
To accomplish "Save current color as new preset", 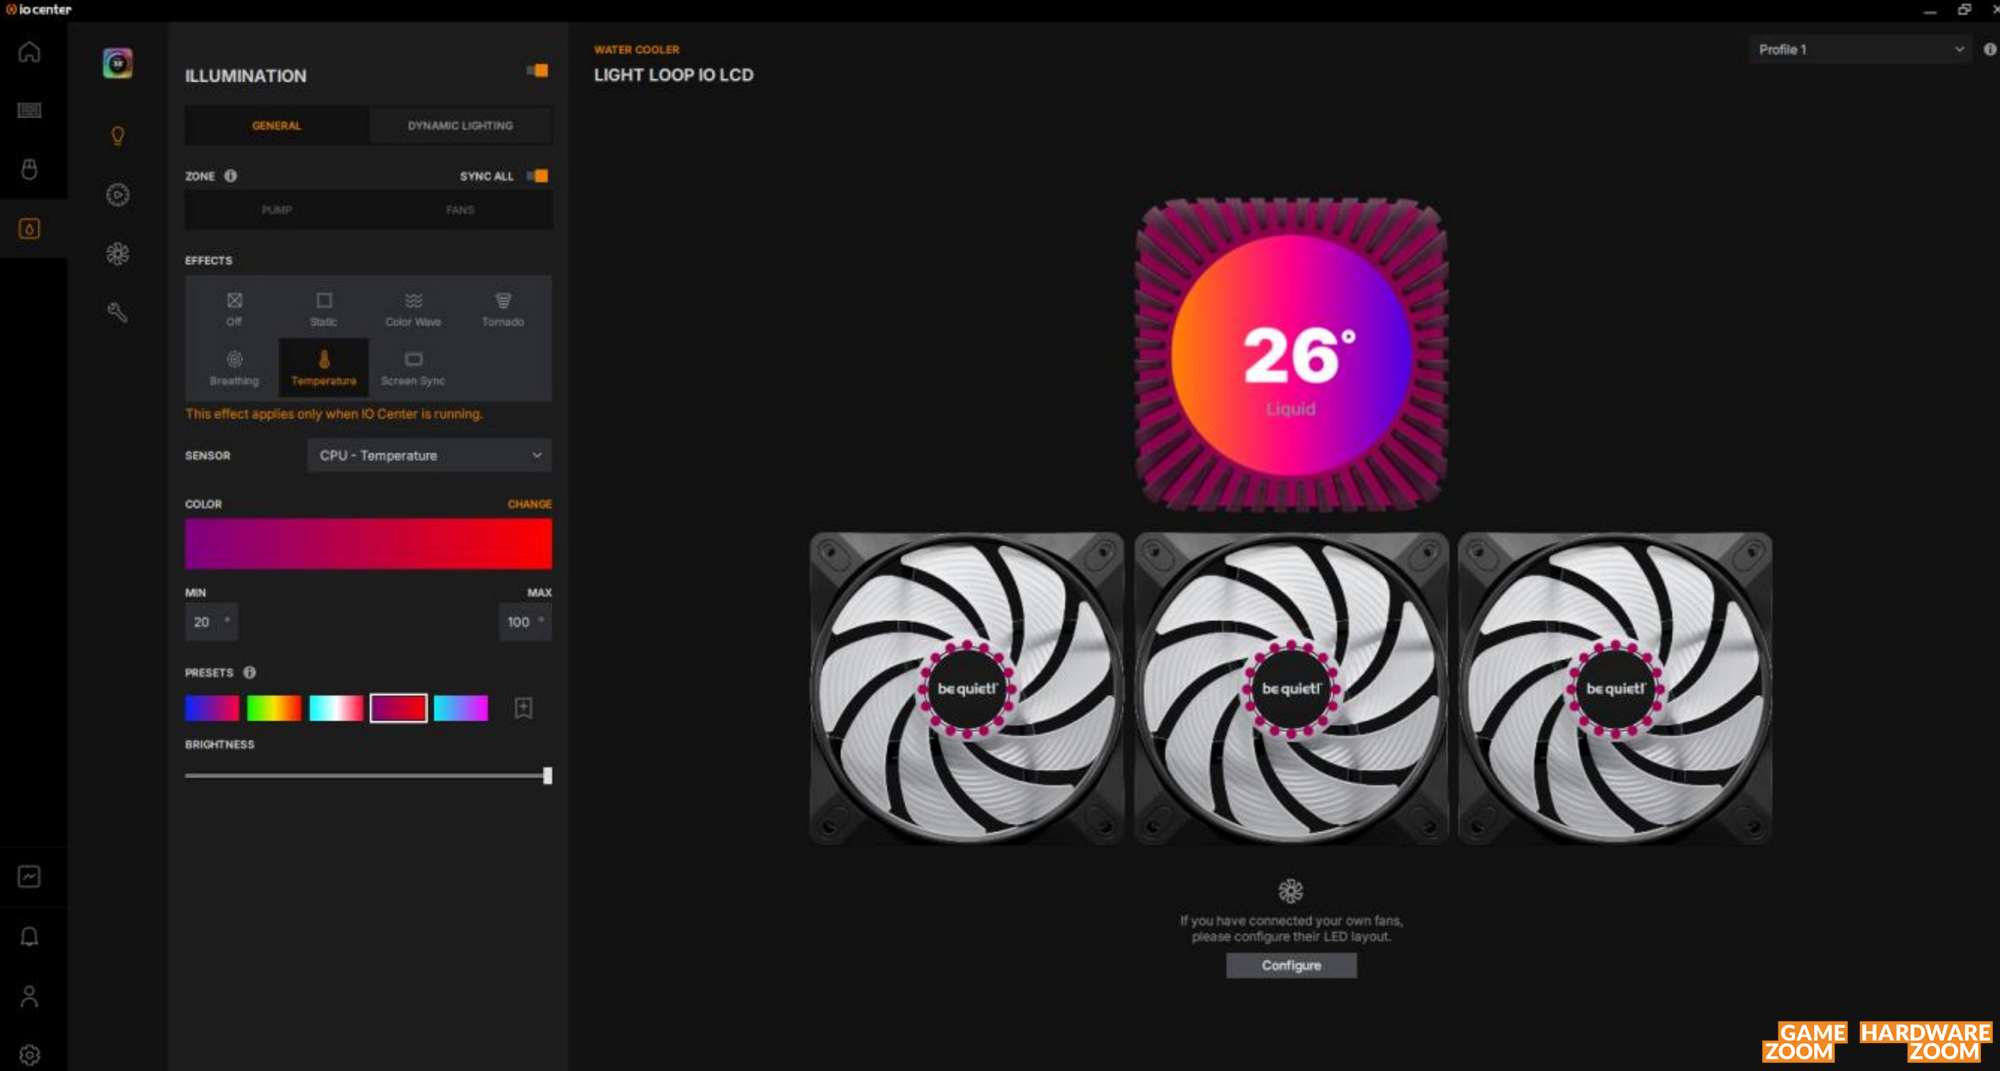I will [x=523, y=708].
